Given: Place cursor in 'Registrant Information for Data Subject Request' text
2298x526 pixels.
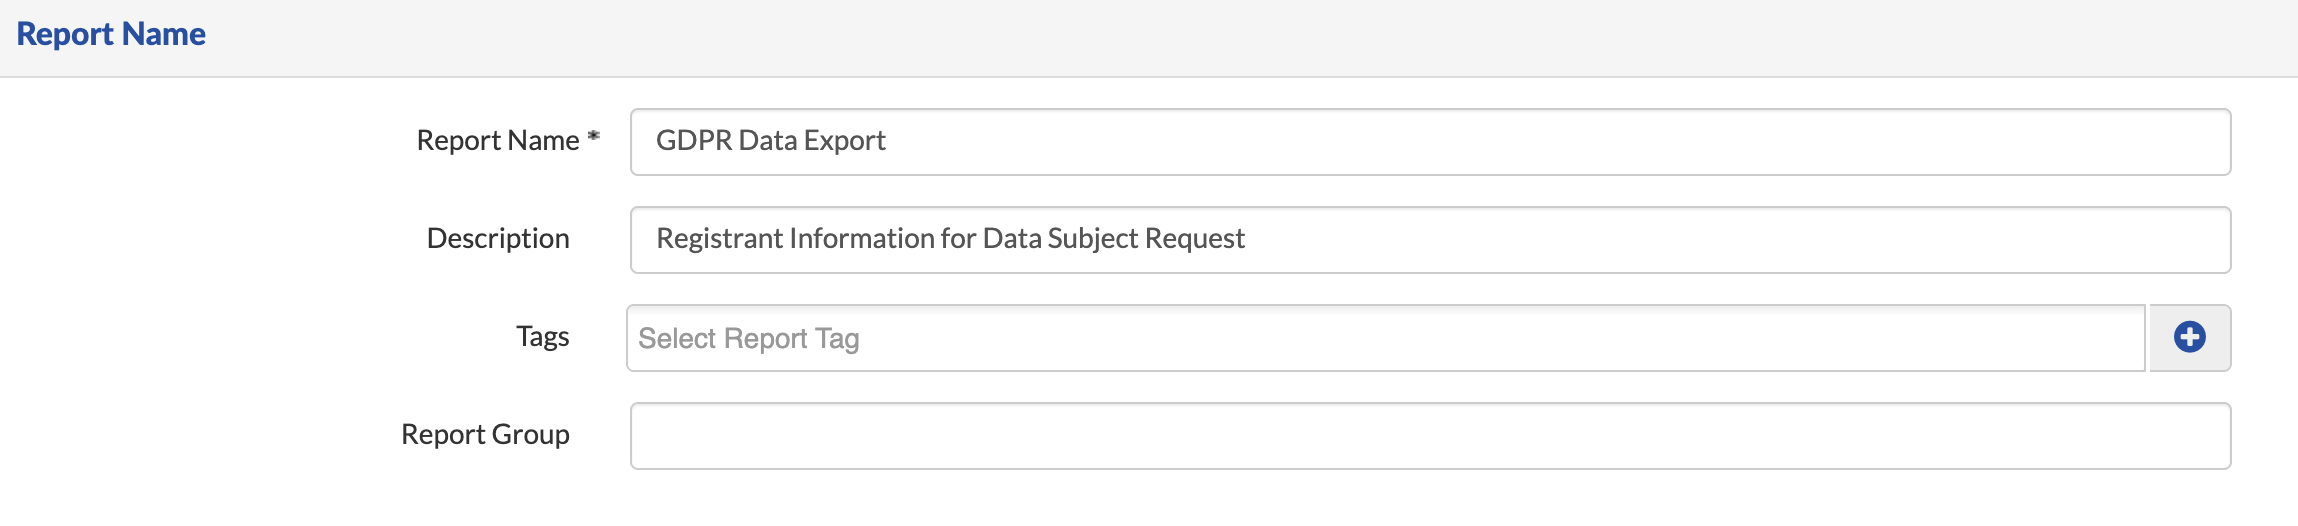Looking at the screenshot, I should click(x=950, y=238).
